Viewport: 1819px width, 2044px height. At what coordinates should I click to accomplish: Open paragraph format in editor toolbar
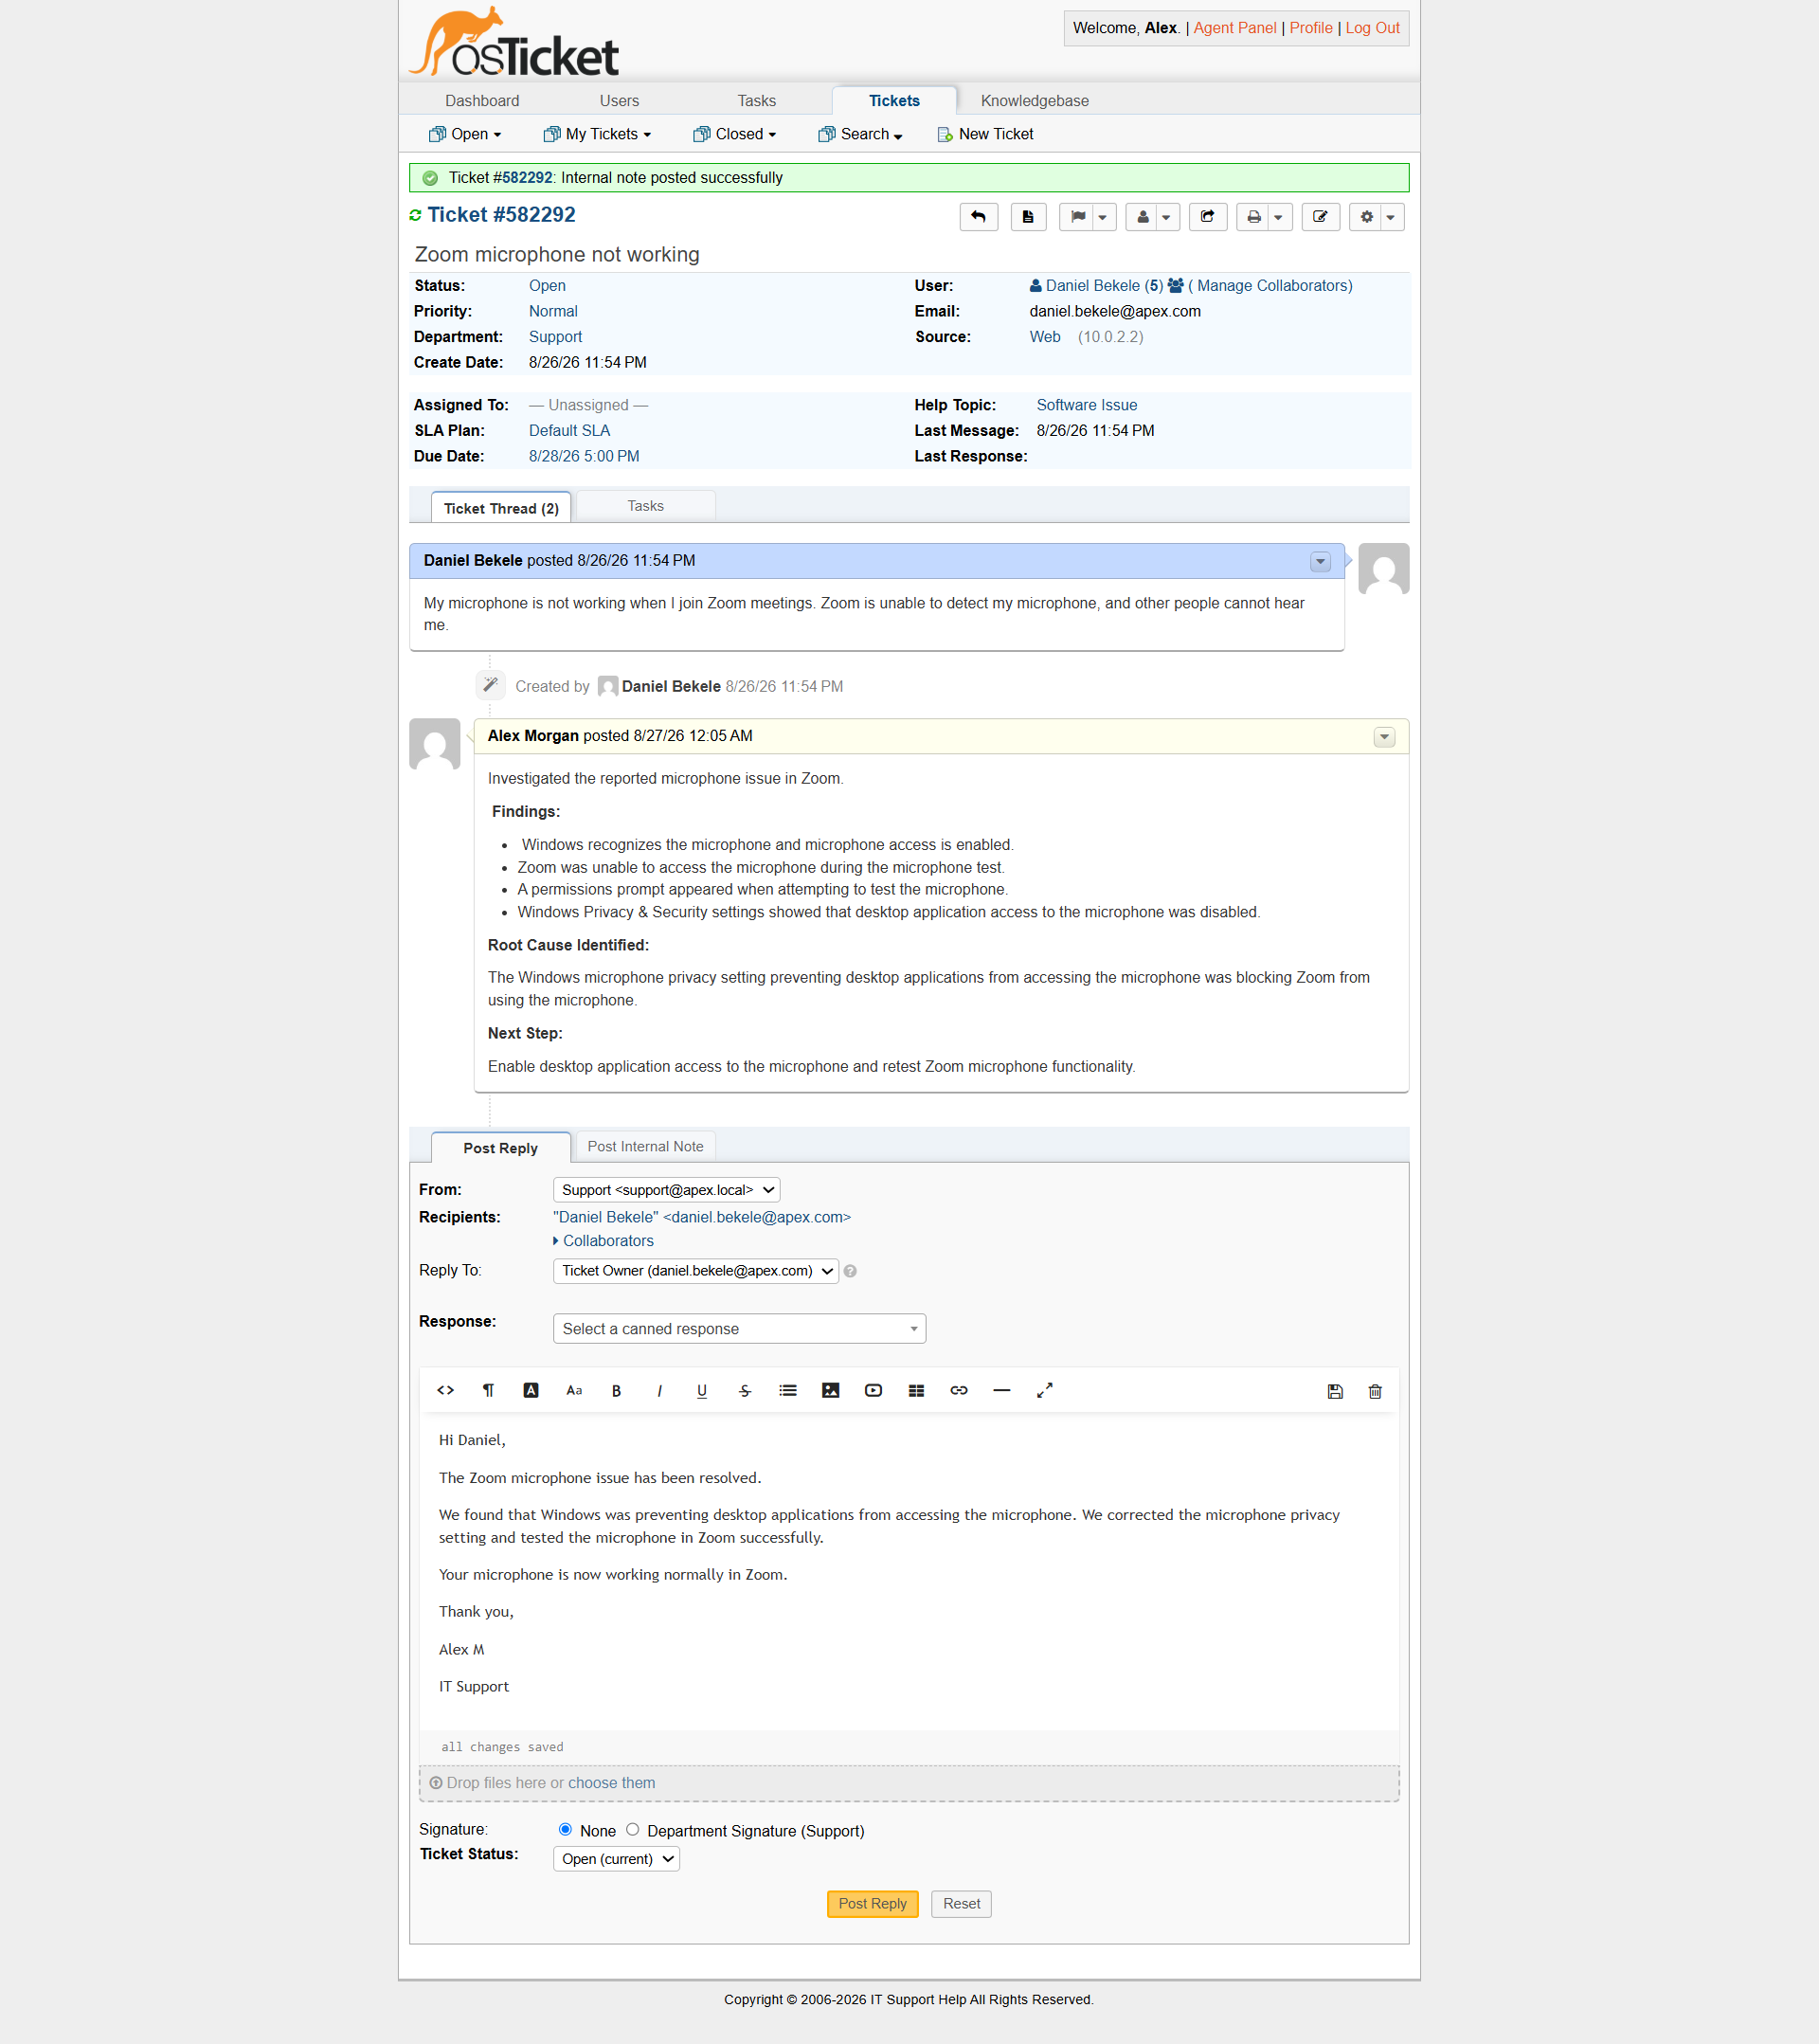[x=488, y=1390]
